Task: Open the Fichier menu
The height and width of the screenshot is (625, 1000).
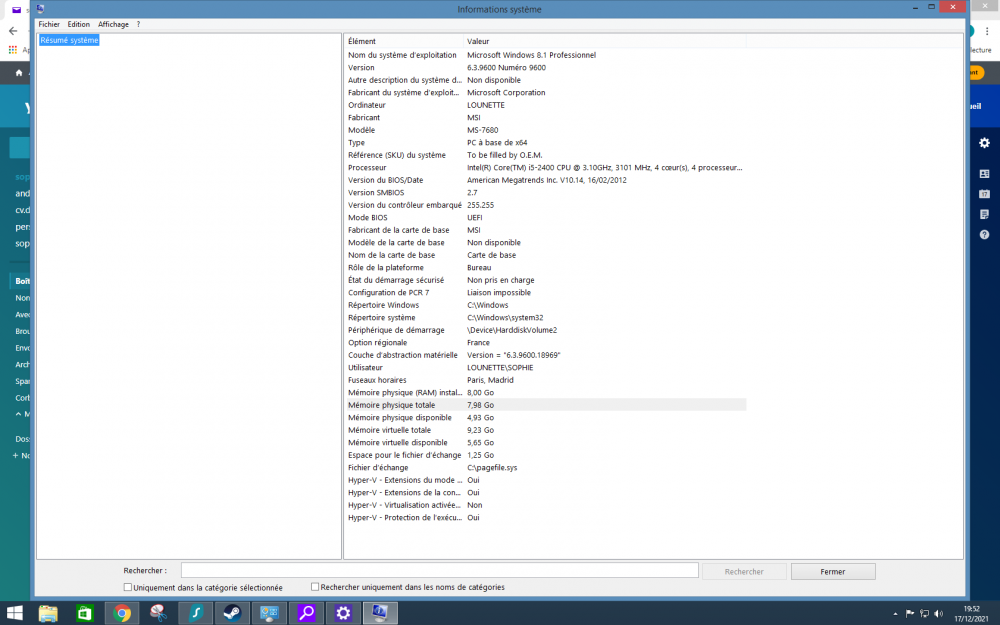Action: click(x=49, y=23)
